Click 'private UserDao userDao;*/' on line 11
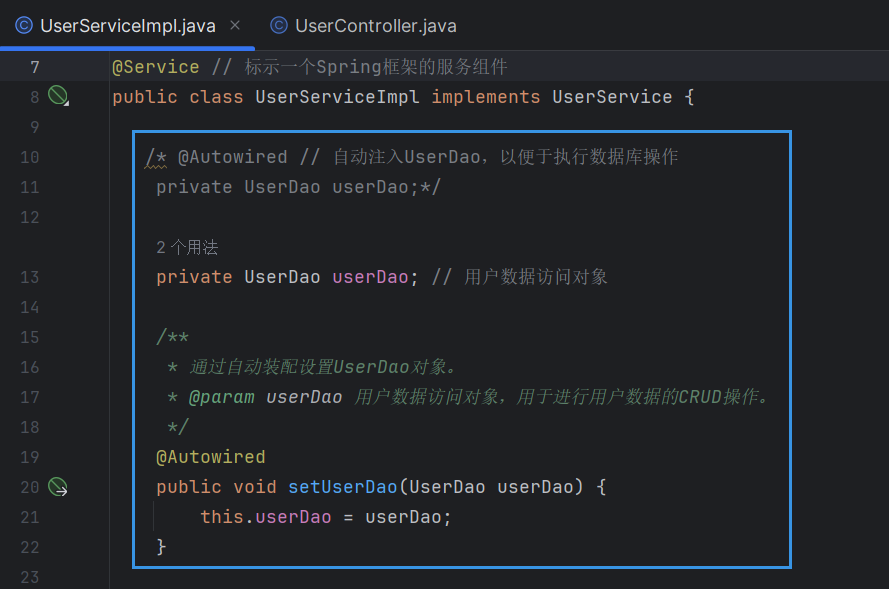 (298, 187)
